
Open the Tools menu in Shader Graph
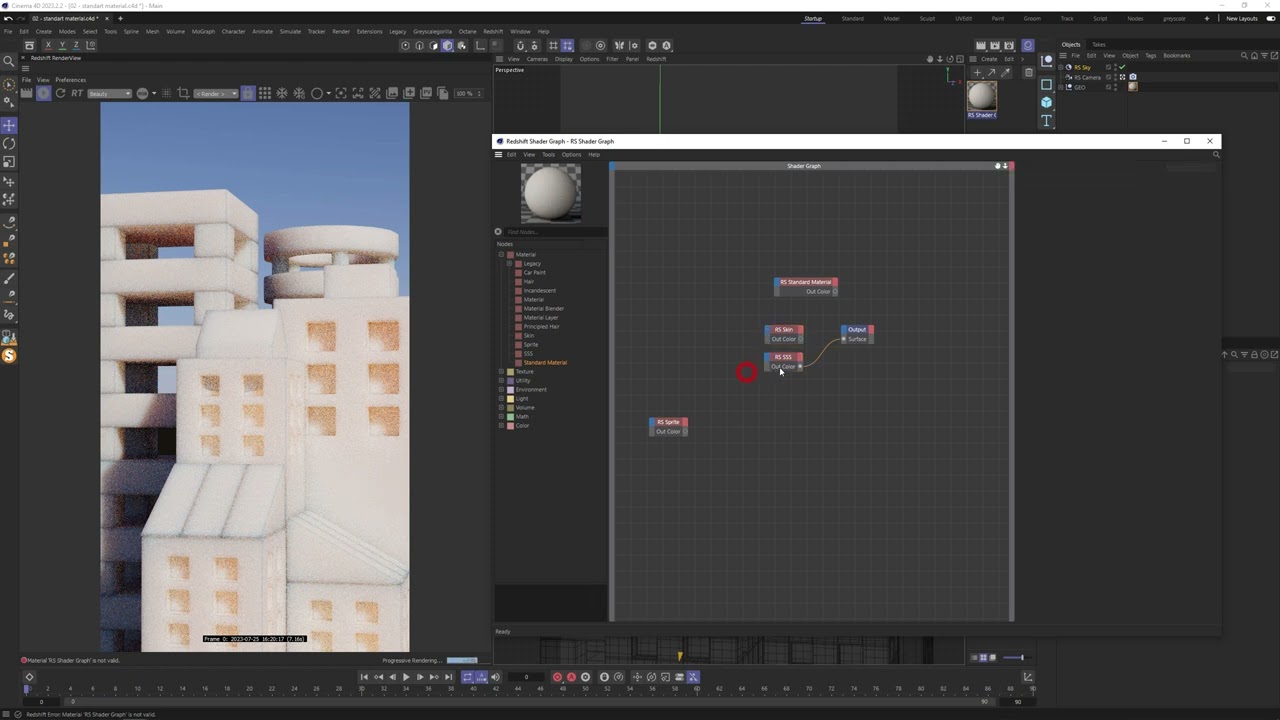click(x=548, y=154)
